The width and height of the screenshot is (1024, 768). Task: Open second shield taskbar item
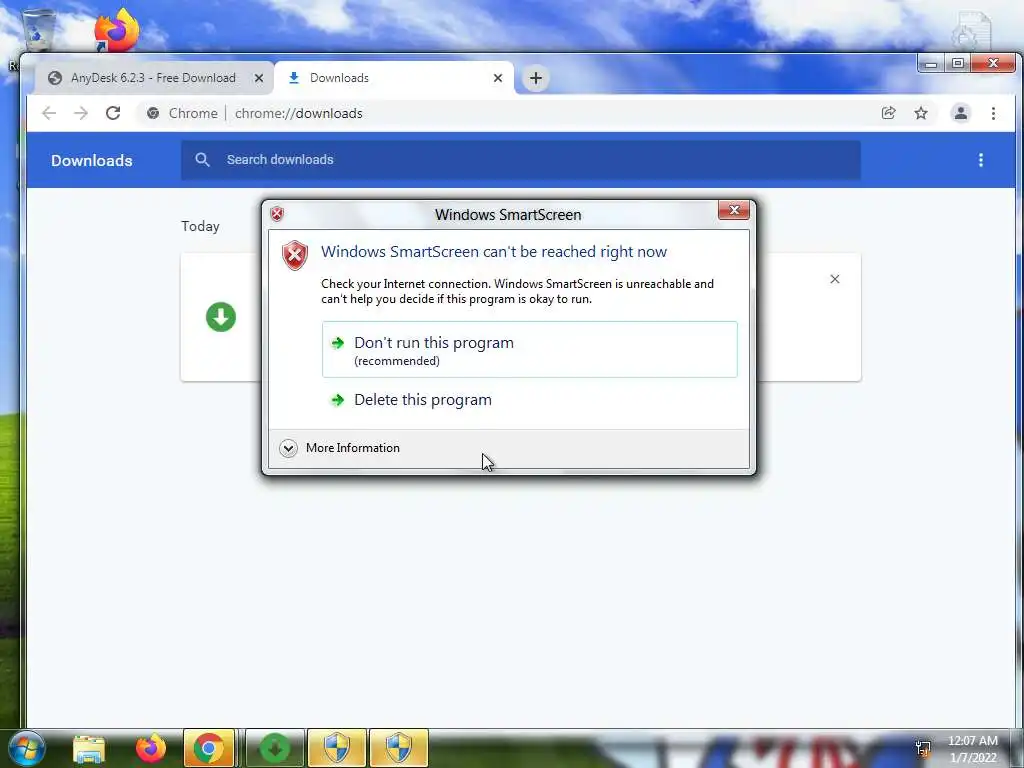pyautogui.click(x=399, y=748)
